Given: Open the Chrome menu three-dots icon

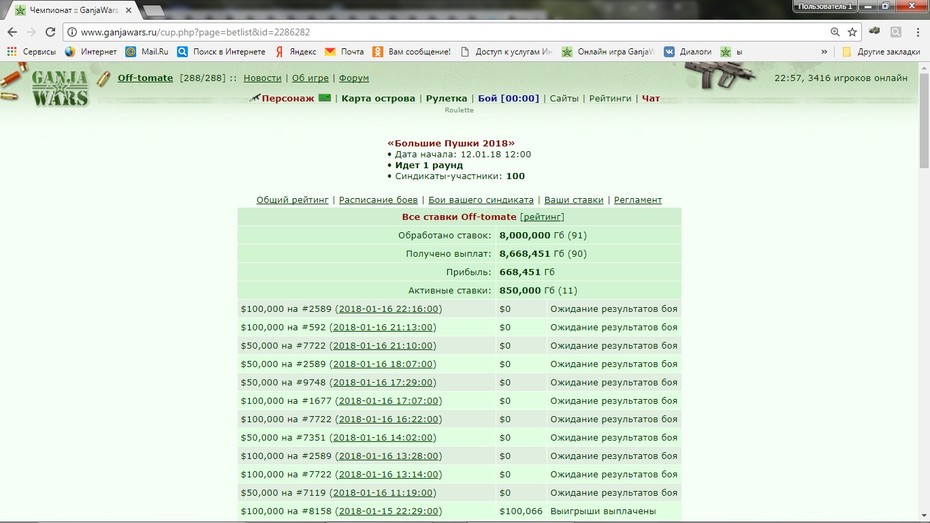Looking at the screenshot, I should (918, 32).
